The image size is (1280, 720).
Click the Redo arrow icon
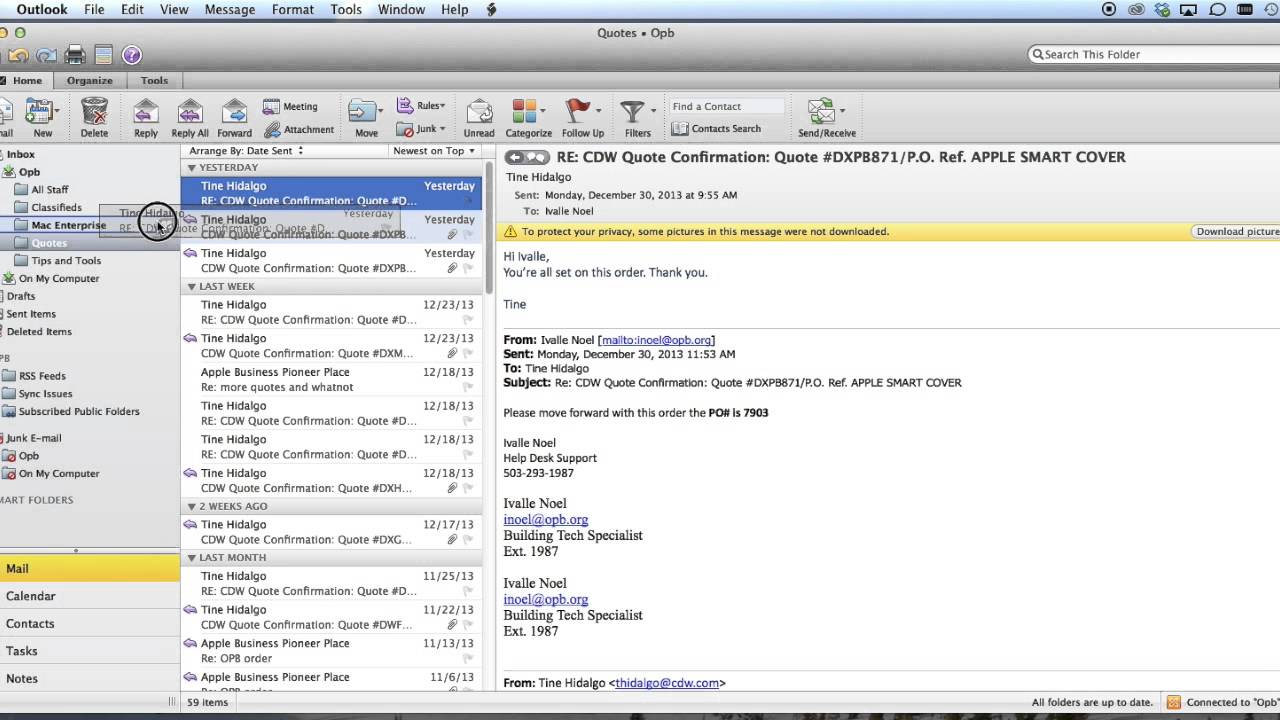[x=46, y=55]
